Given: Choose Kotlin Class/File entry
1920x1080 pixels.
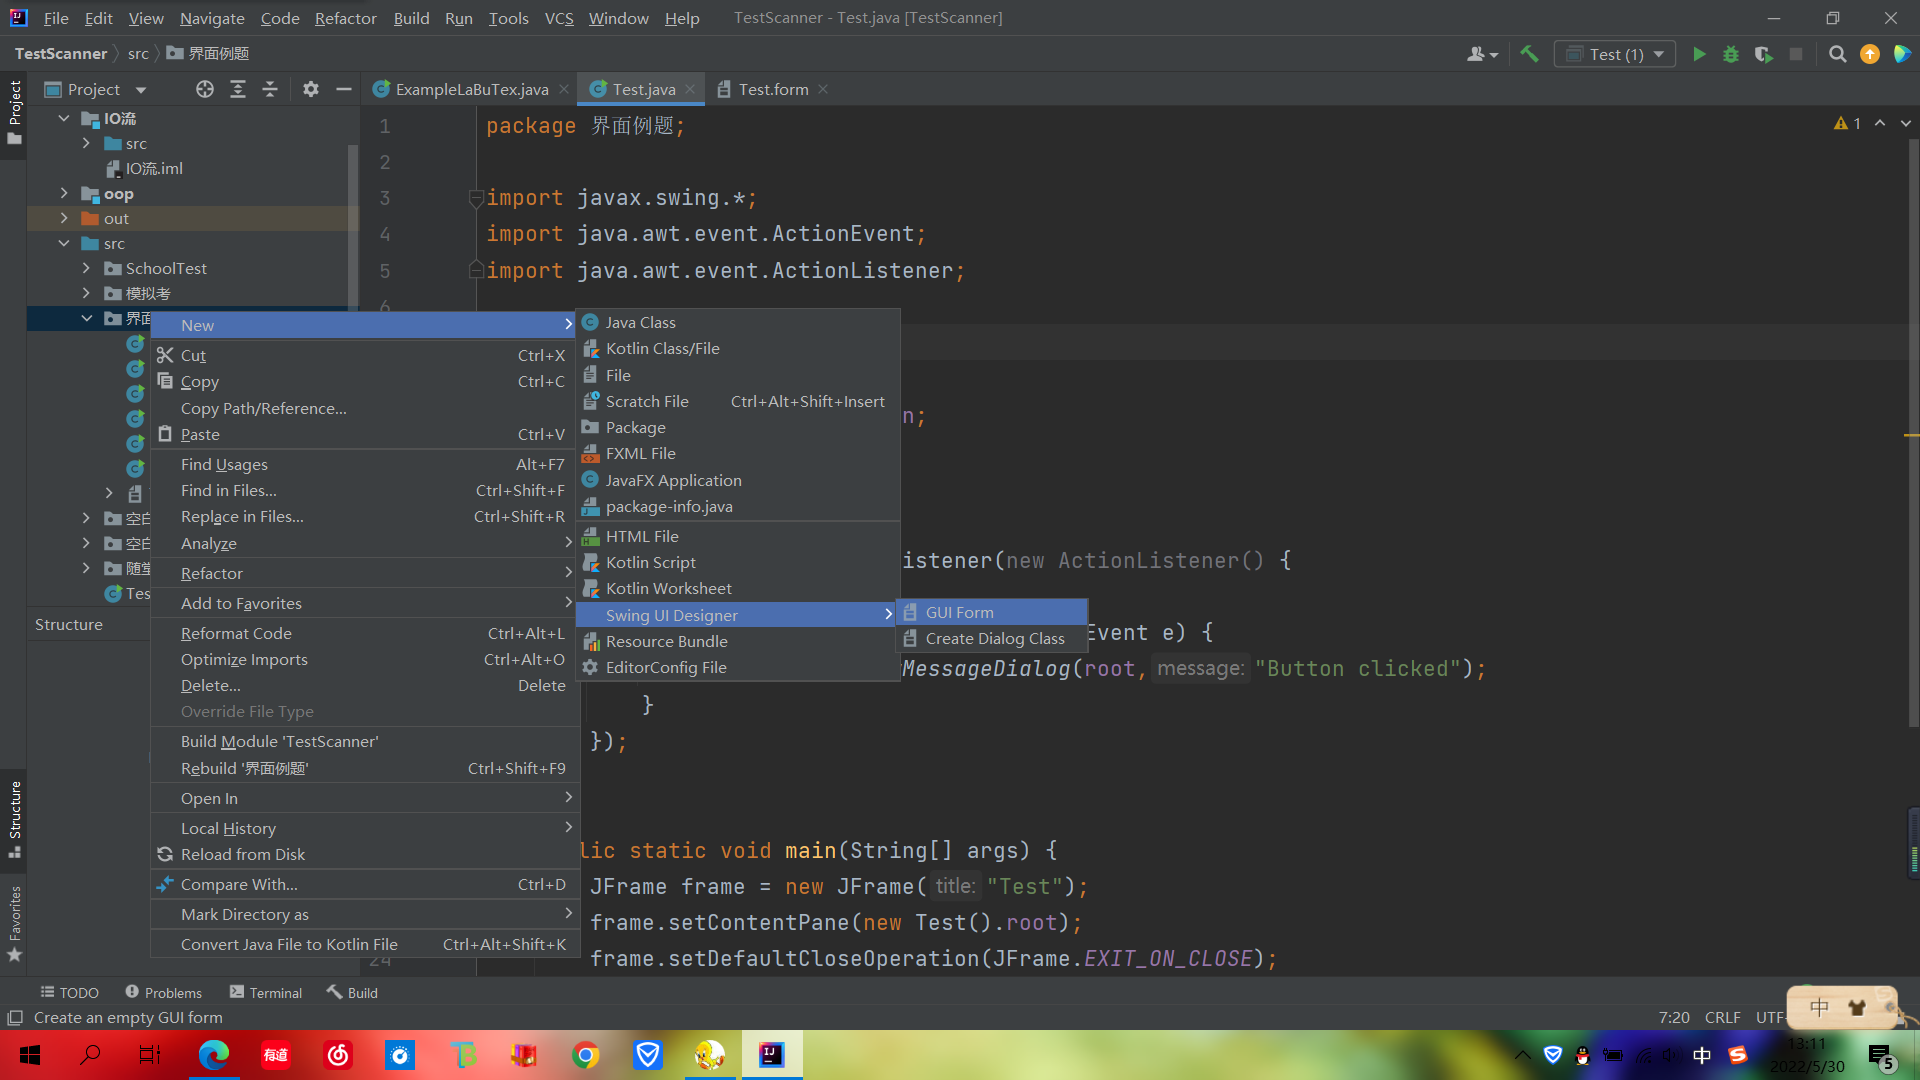Looking at the screenshot, I should tap(738, 348).
